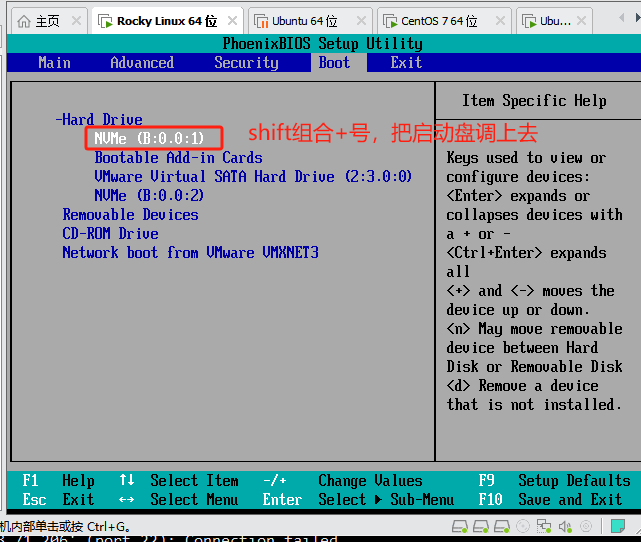Close the Ubuntu 64 位 tab
Viewport: 641px width, 542px height.
pos(361,20)
